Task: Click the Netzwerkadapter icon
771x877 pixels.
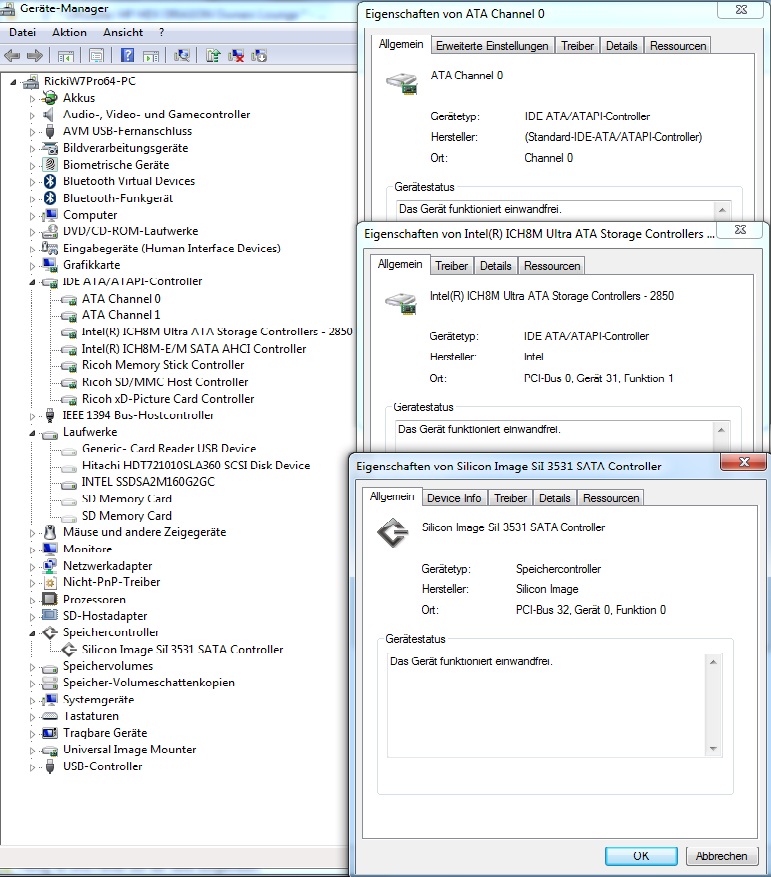Action: point(50,565)
